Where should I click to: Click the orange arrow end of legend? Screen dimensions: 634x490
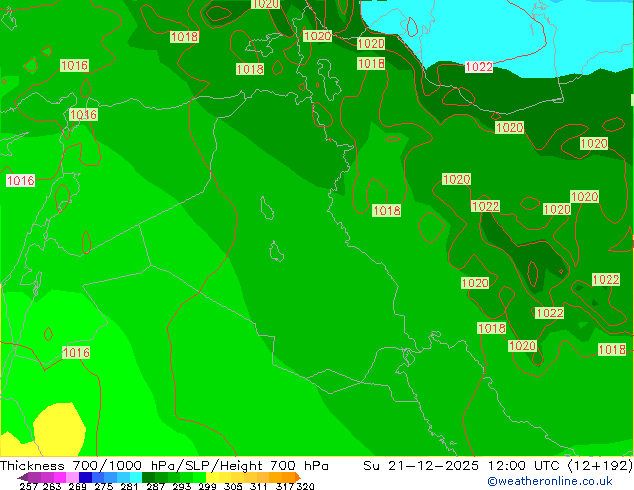(x=298, y=477)
